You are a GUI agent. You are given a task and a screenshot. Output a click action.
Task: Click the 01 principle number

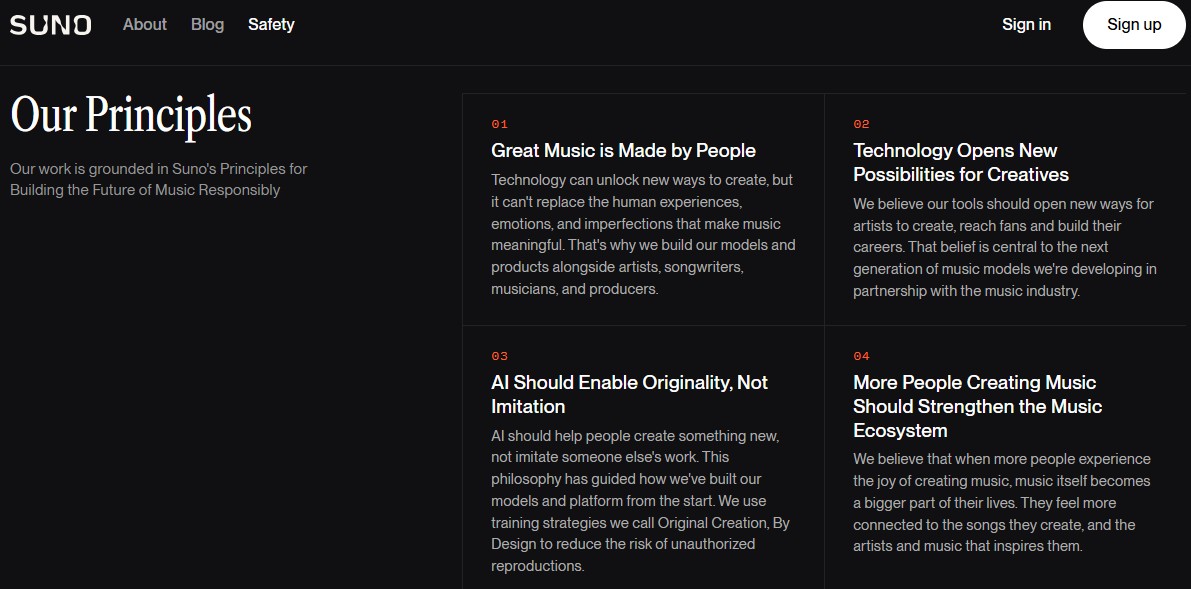pos(499,124)
